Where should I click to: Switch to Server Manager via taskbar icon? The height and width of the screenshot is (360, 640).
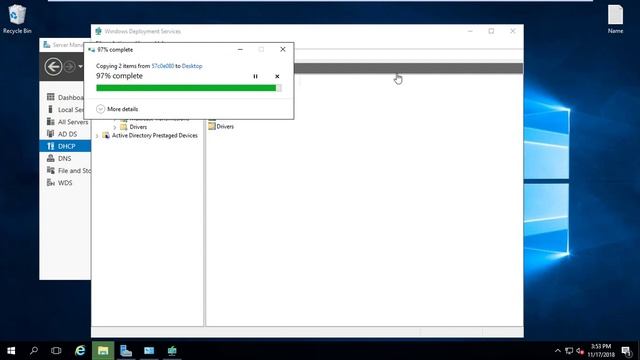(126, 351)
